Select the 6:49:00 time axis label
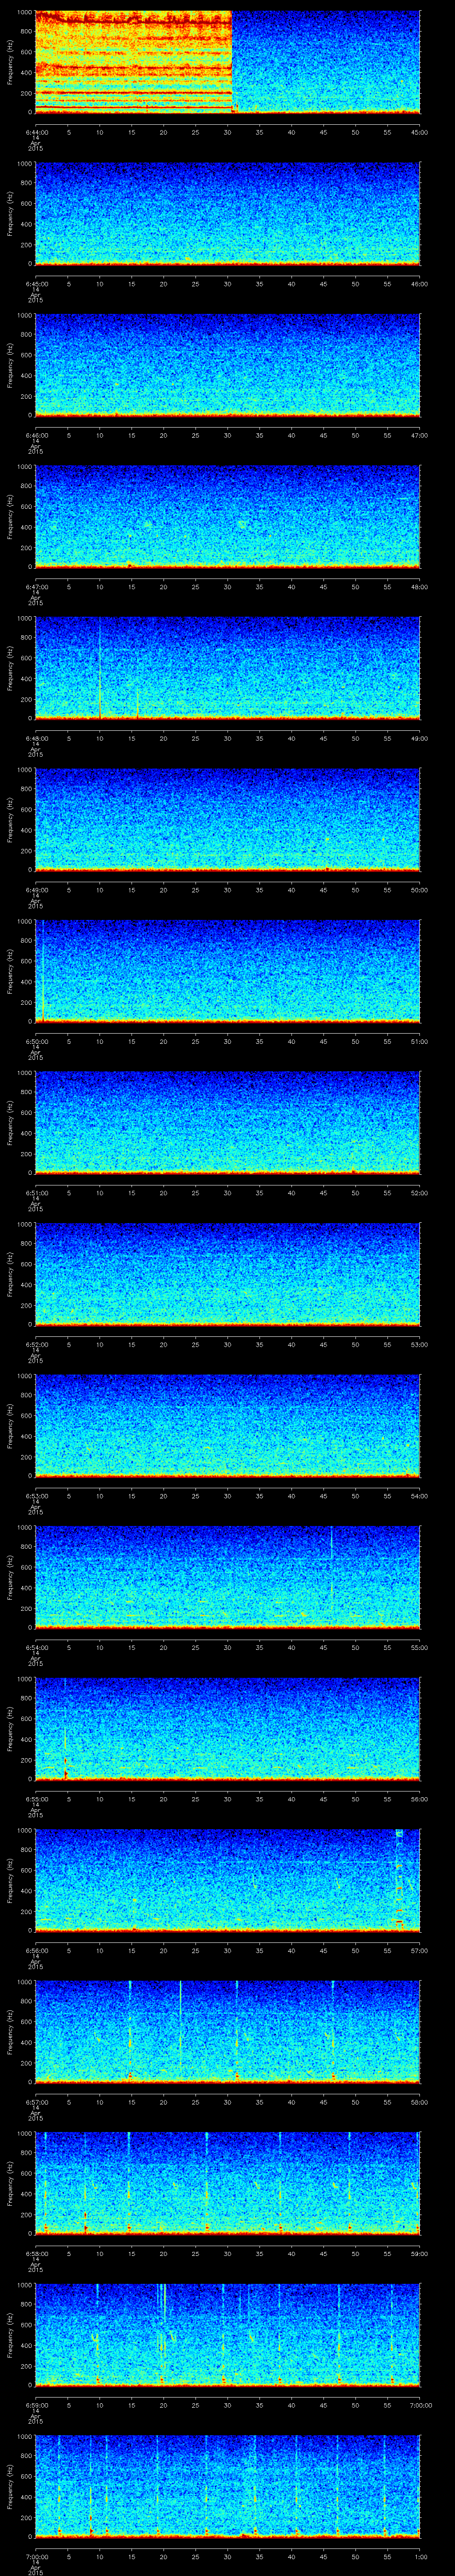455x2576 pixels. 36,890
